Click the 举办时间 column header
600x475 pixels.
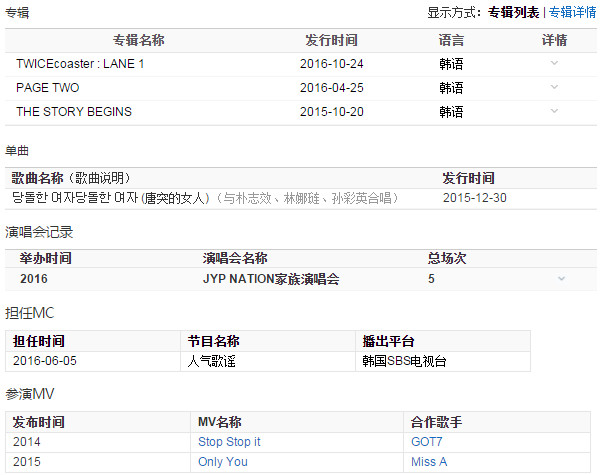pyautogui.click(x=46, y=258)
